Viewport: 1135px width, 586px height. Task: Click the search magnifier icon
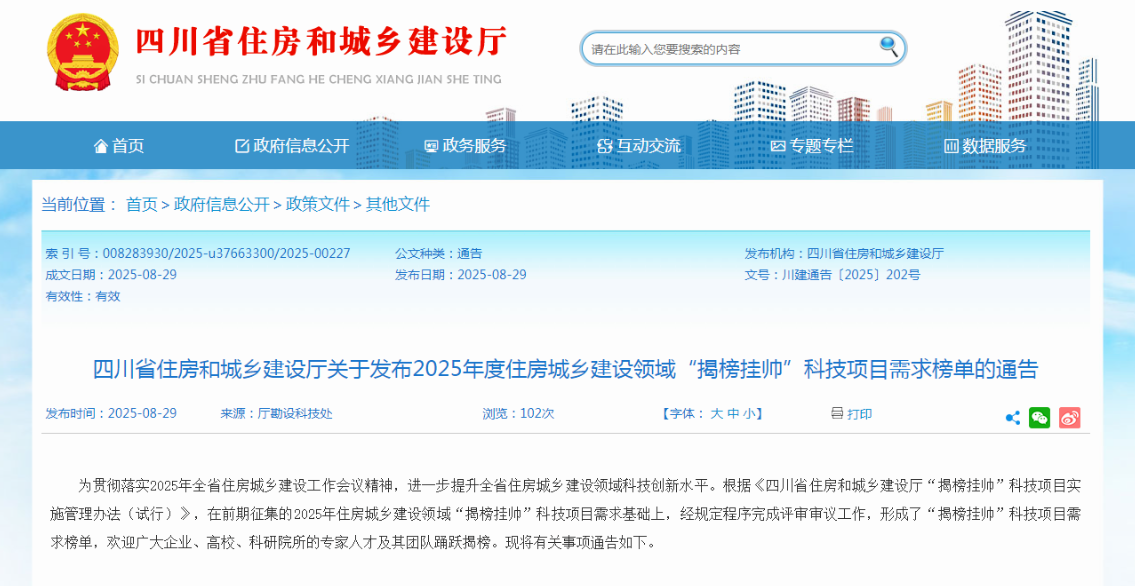coord(888,46)
